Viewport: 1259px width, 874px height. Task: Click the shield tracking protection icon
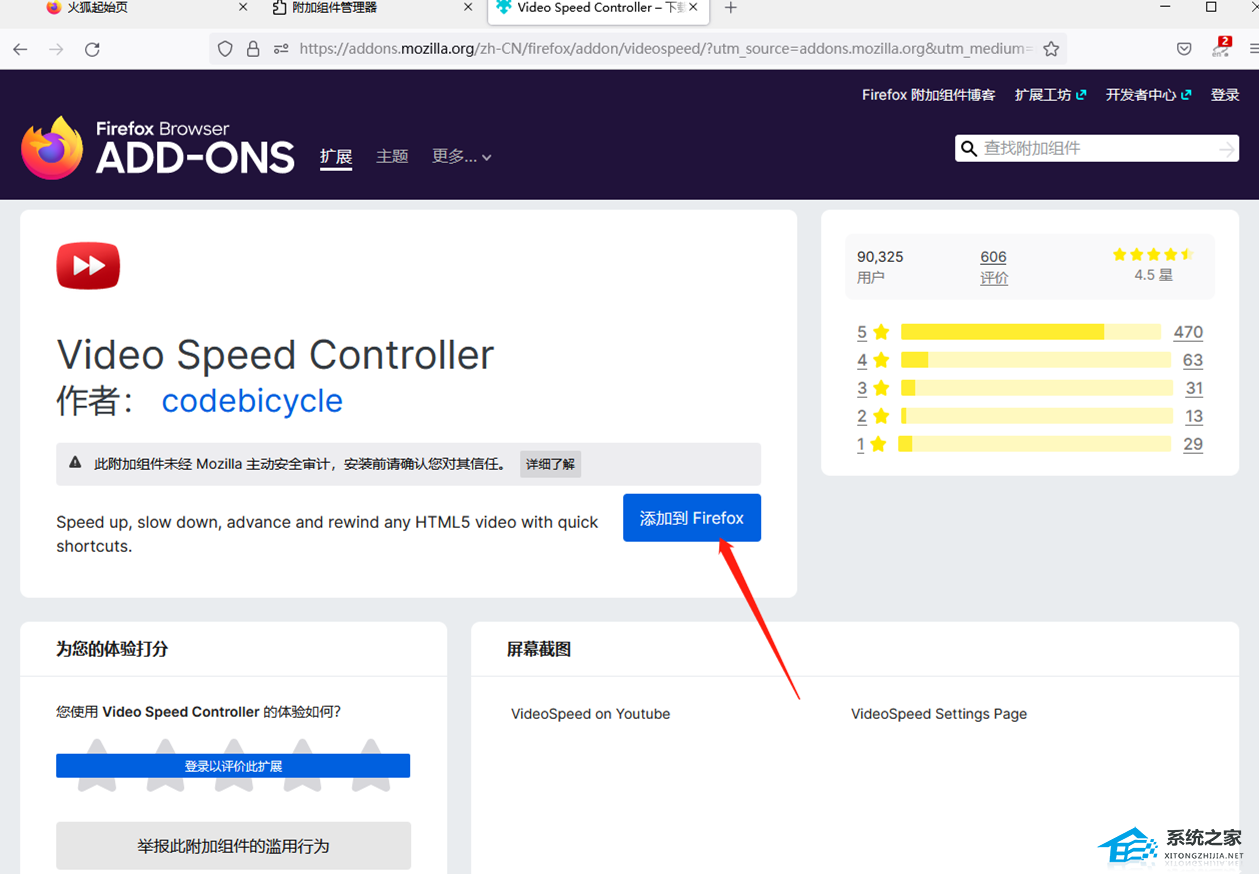225,49
